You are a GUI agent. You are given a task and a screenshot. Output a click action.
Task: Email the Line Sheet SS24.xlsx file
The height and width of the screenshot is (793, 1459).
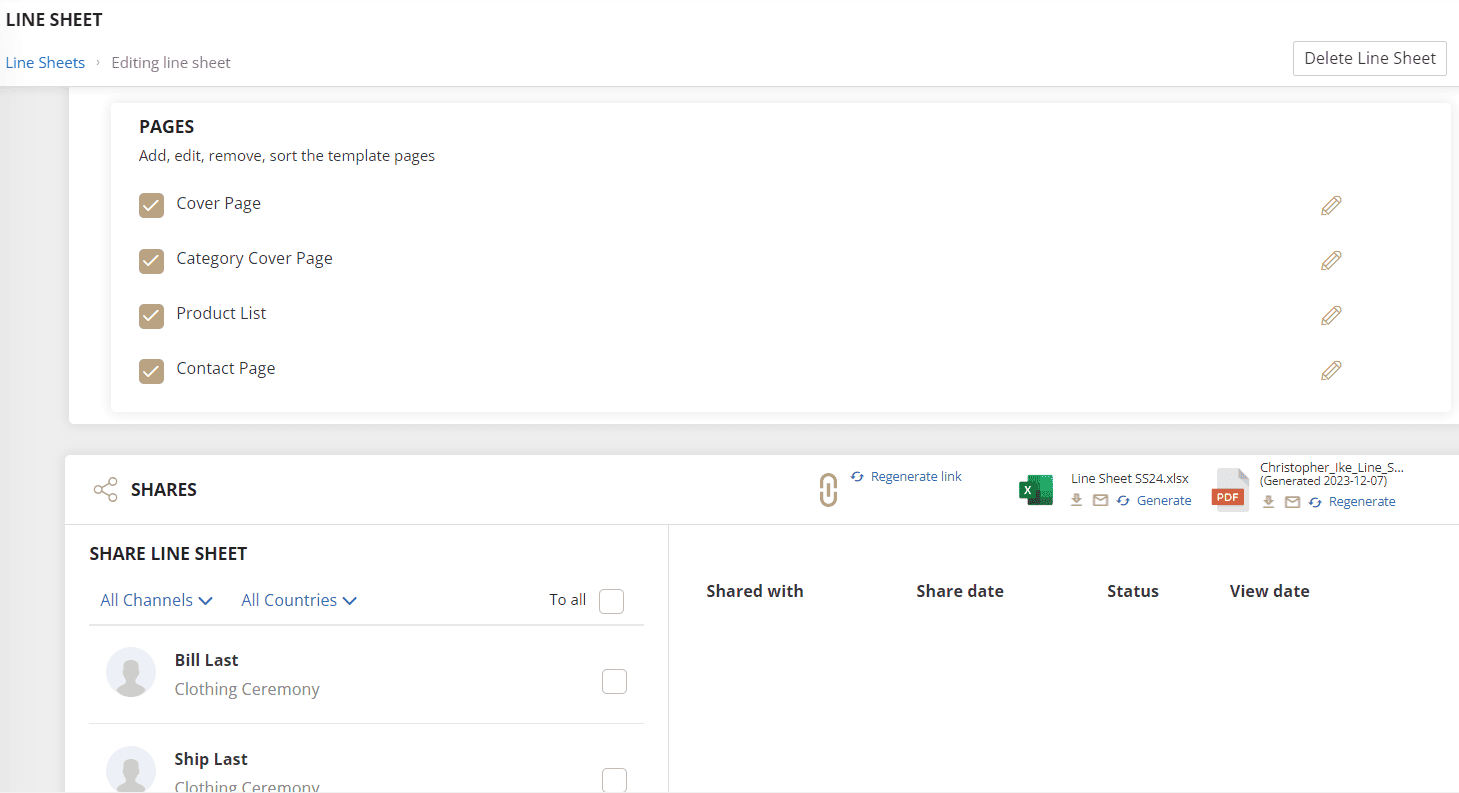click(1100, 500)
